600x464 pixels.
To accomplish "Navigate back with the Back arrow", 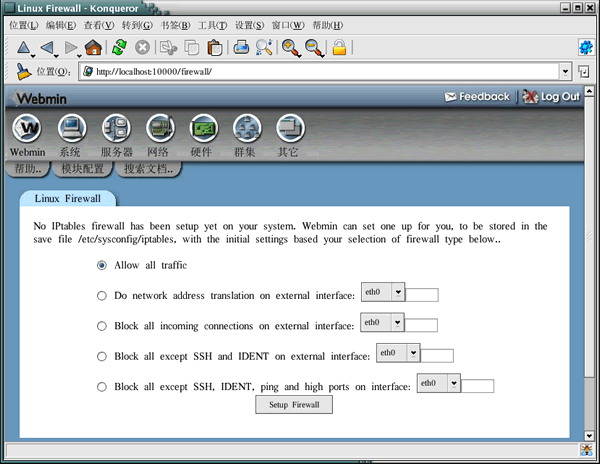I will coord(47,48).
